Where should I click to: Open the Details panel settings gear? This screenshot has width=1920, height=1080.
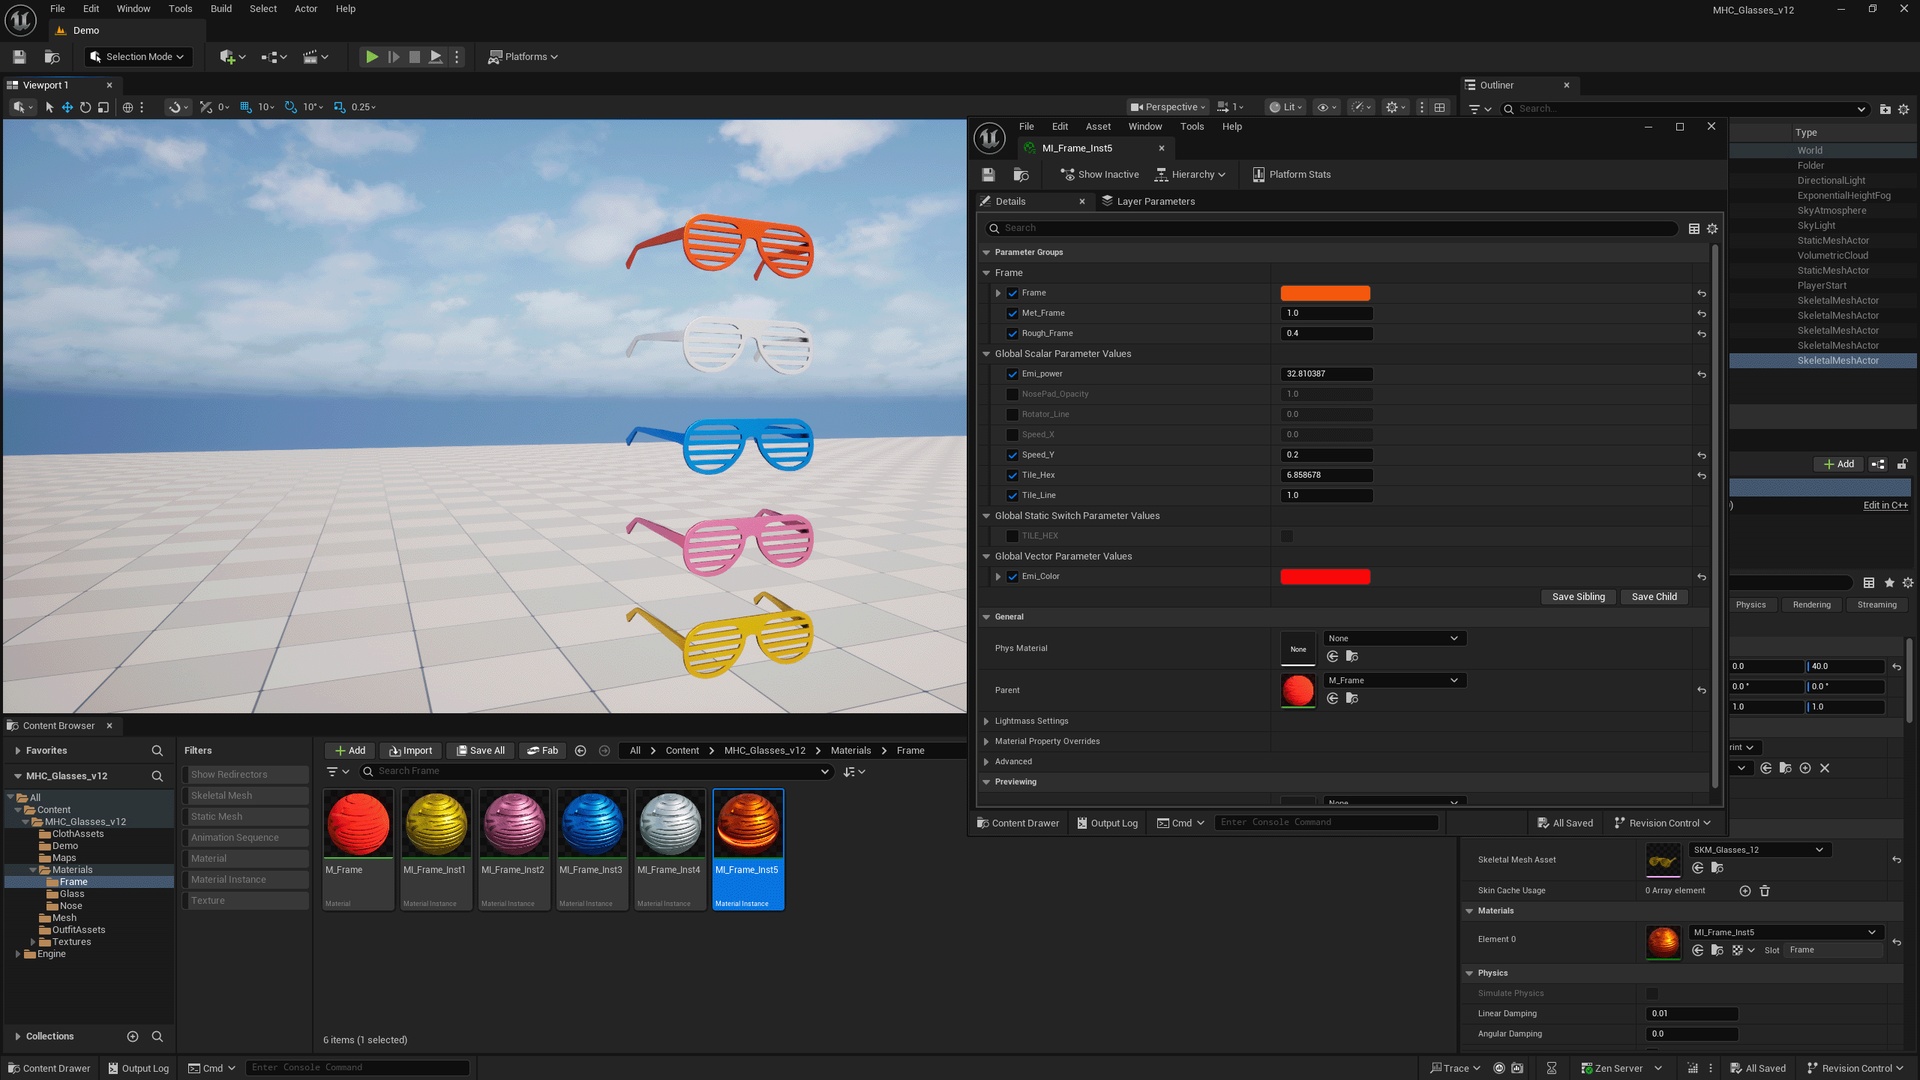[x=1712, y=229]
